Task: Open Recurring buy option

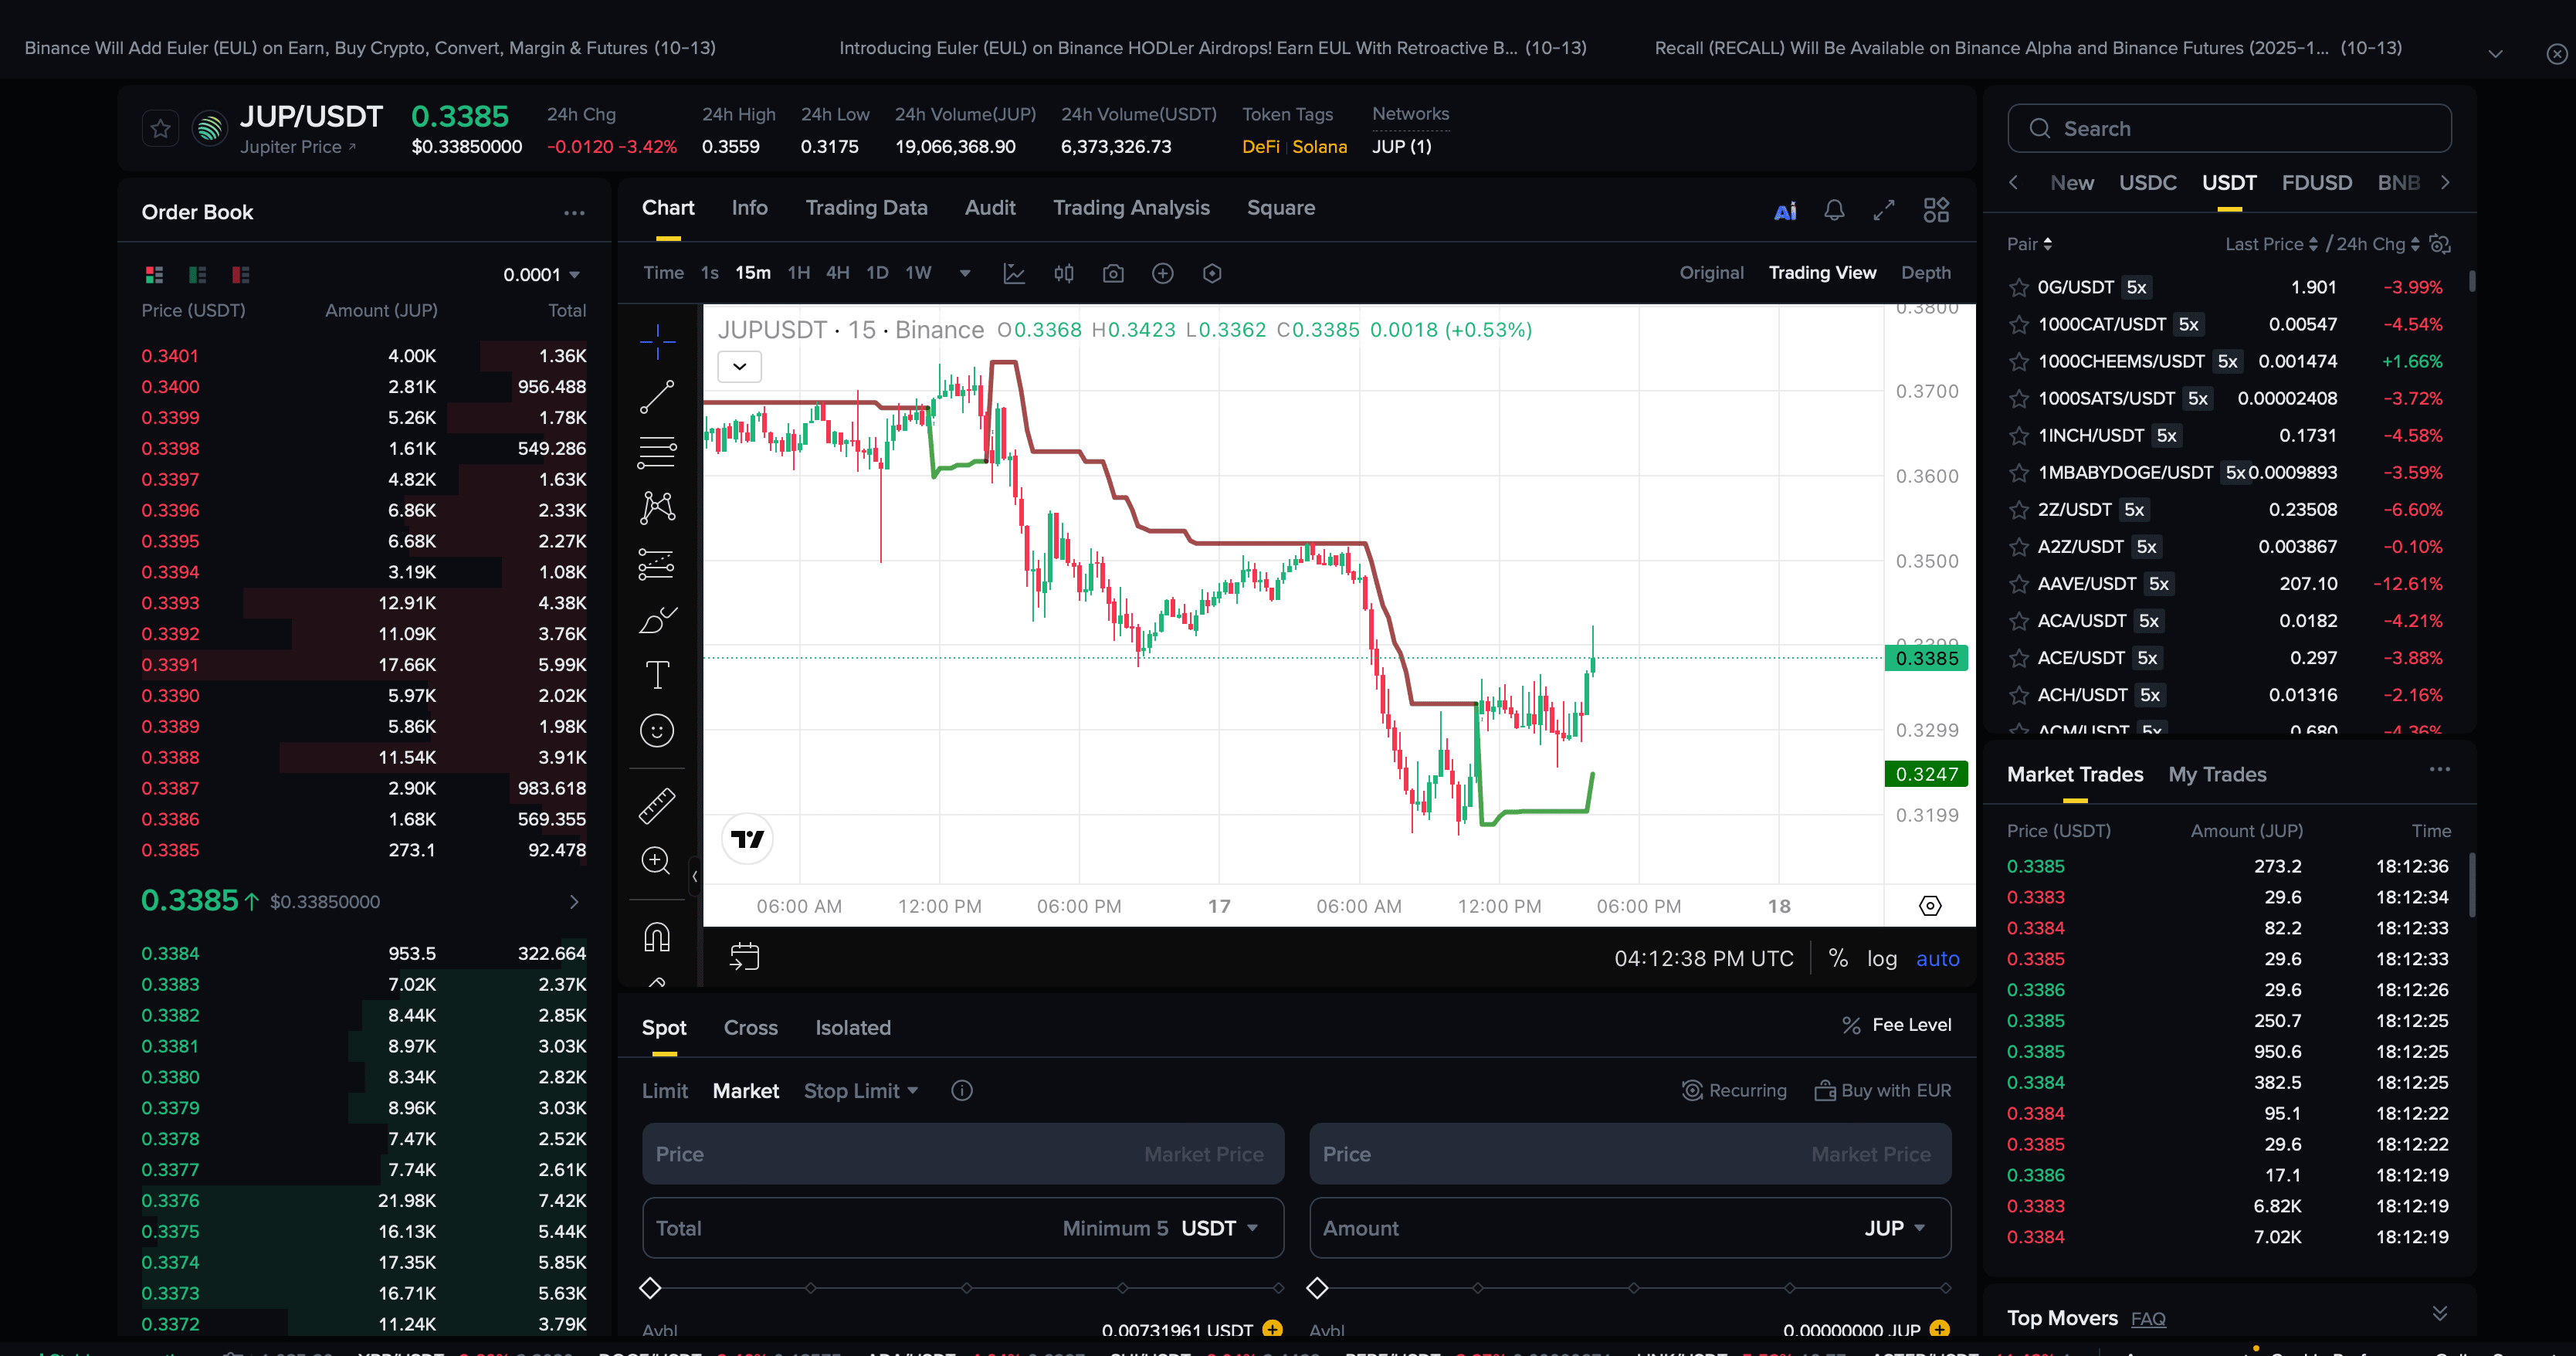Action: (1734, 1091)
